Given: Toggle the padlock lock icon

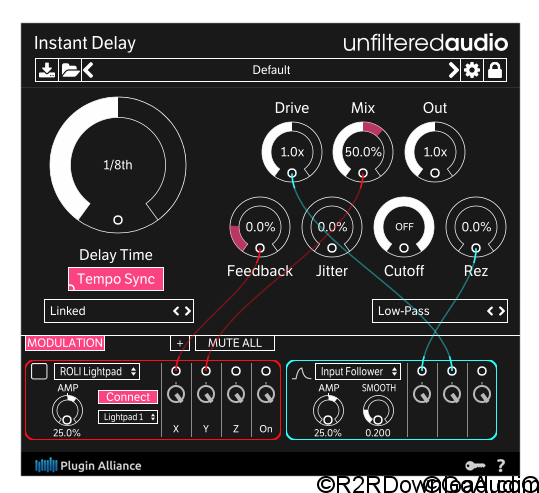Looking at the screenshot, I should pos(495,70).
